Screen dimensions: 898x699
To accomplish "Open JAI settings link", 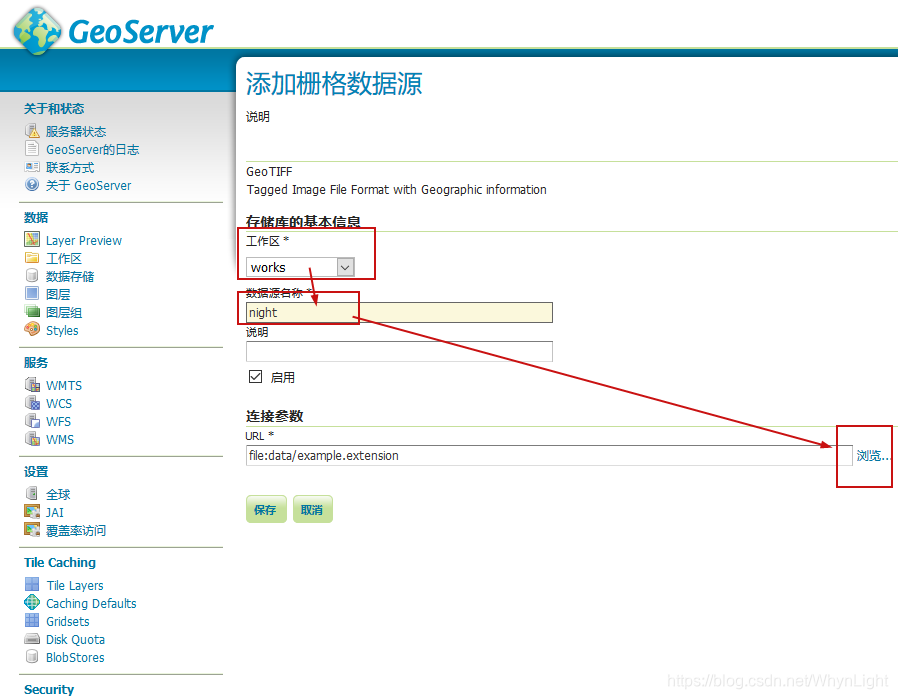I will [54, 512].
